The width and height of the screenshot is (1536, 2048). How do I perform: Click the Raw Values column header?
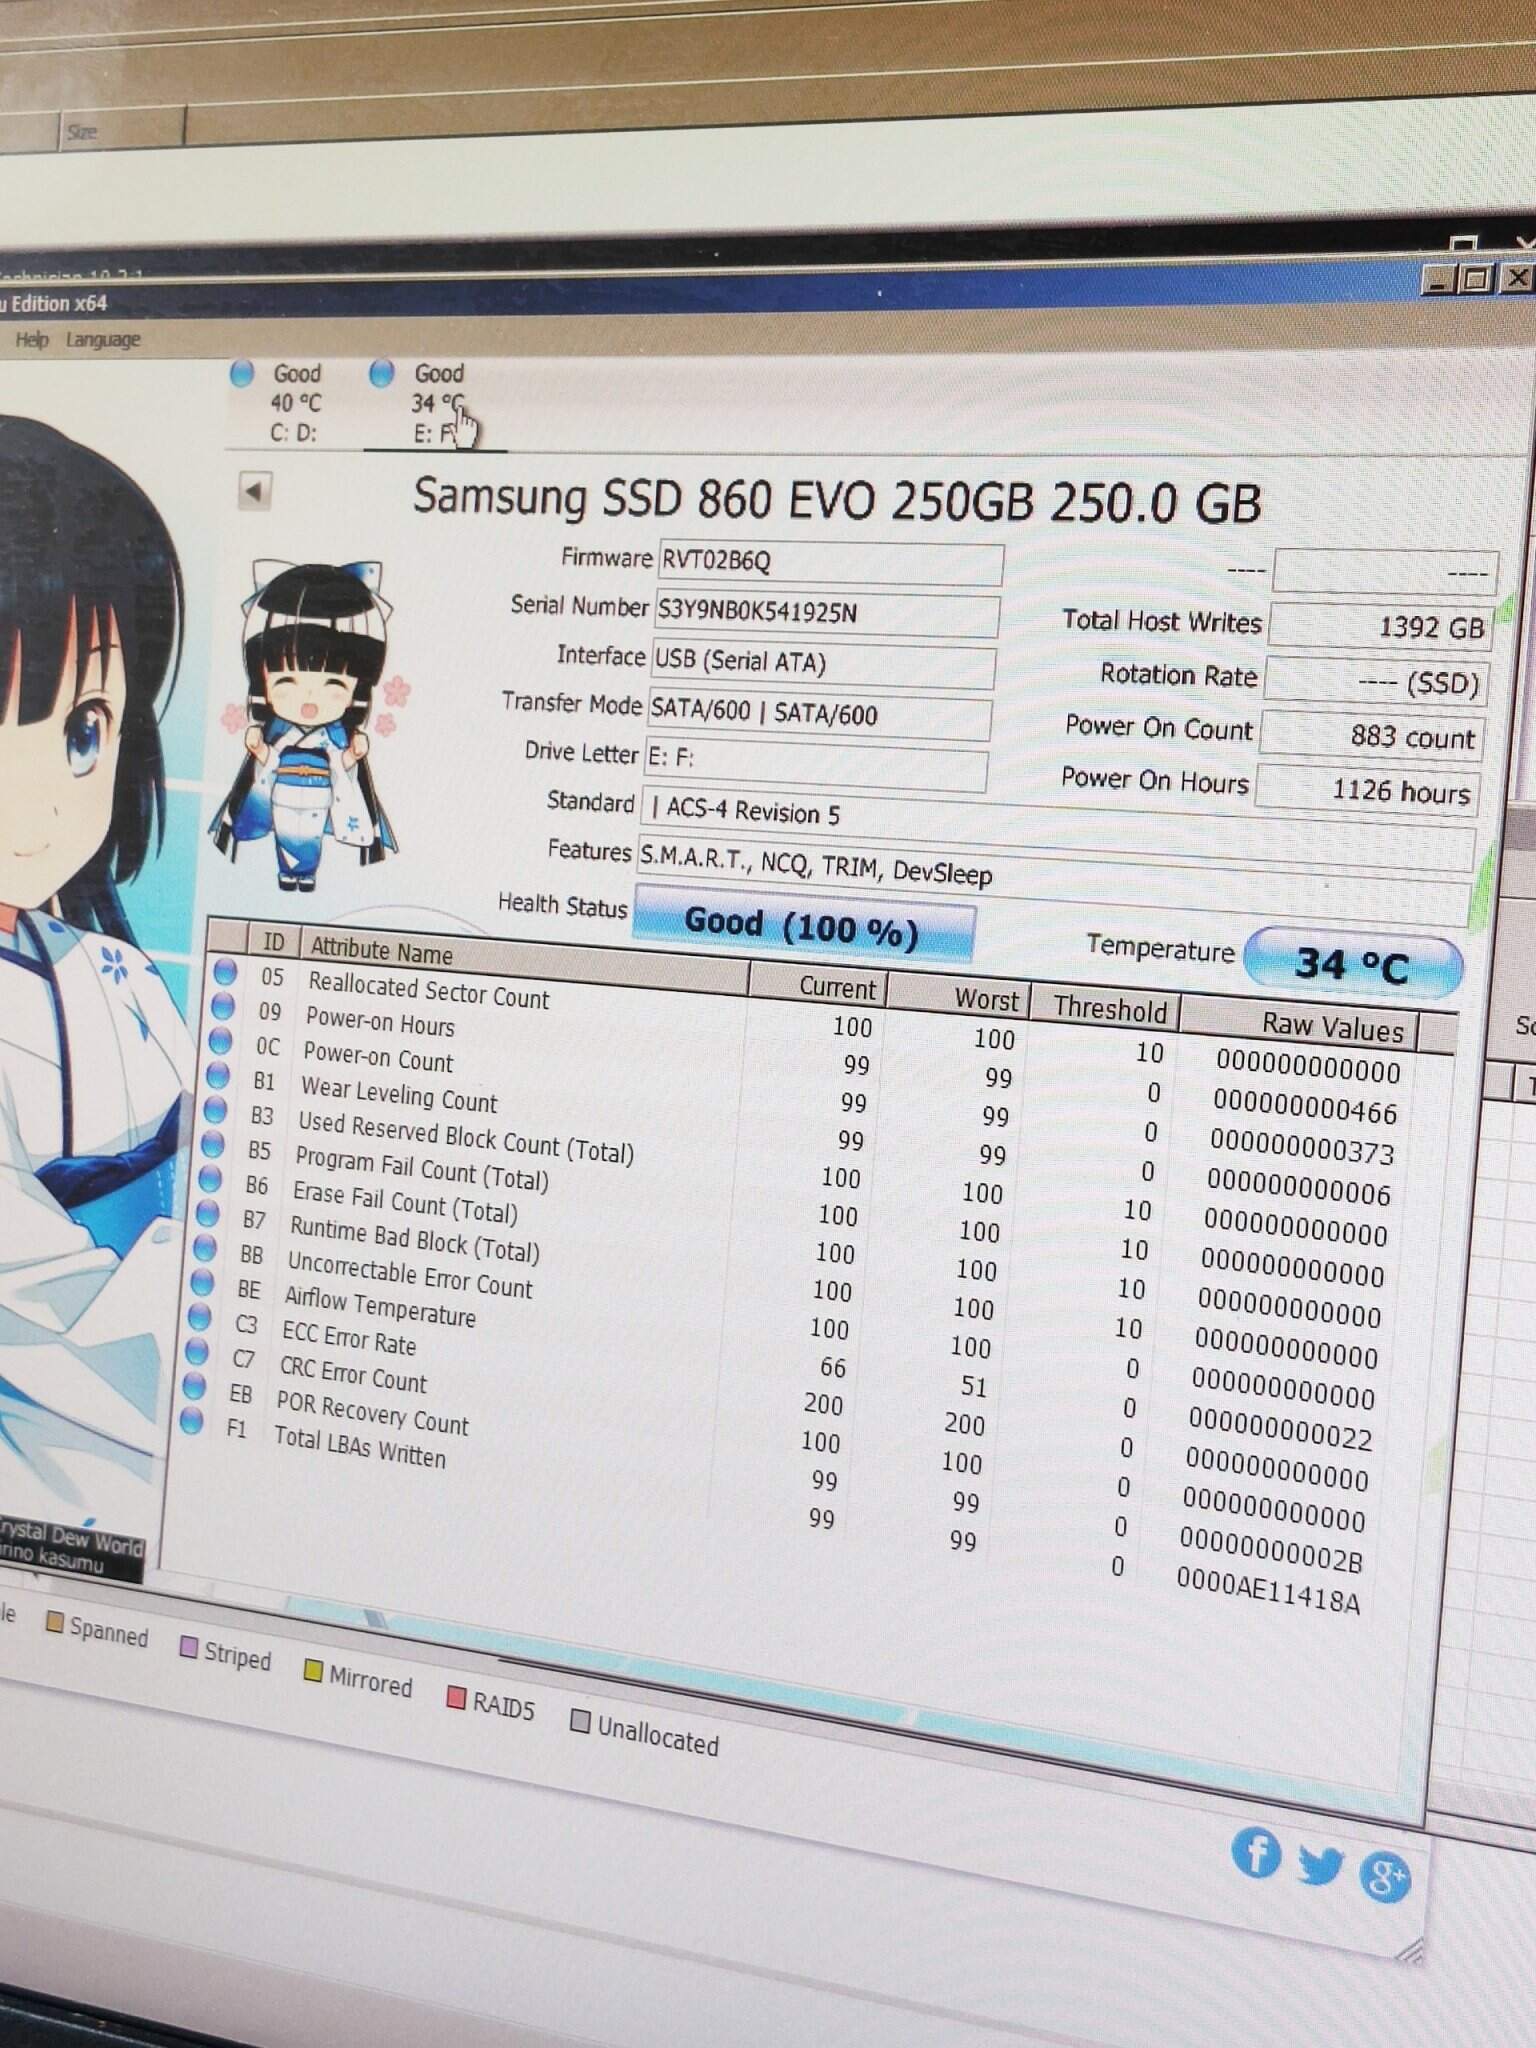[1331, 1027]
